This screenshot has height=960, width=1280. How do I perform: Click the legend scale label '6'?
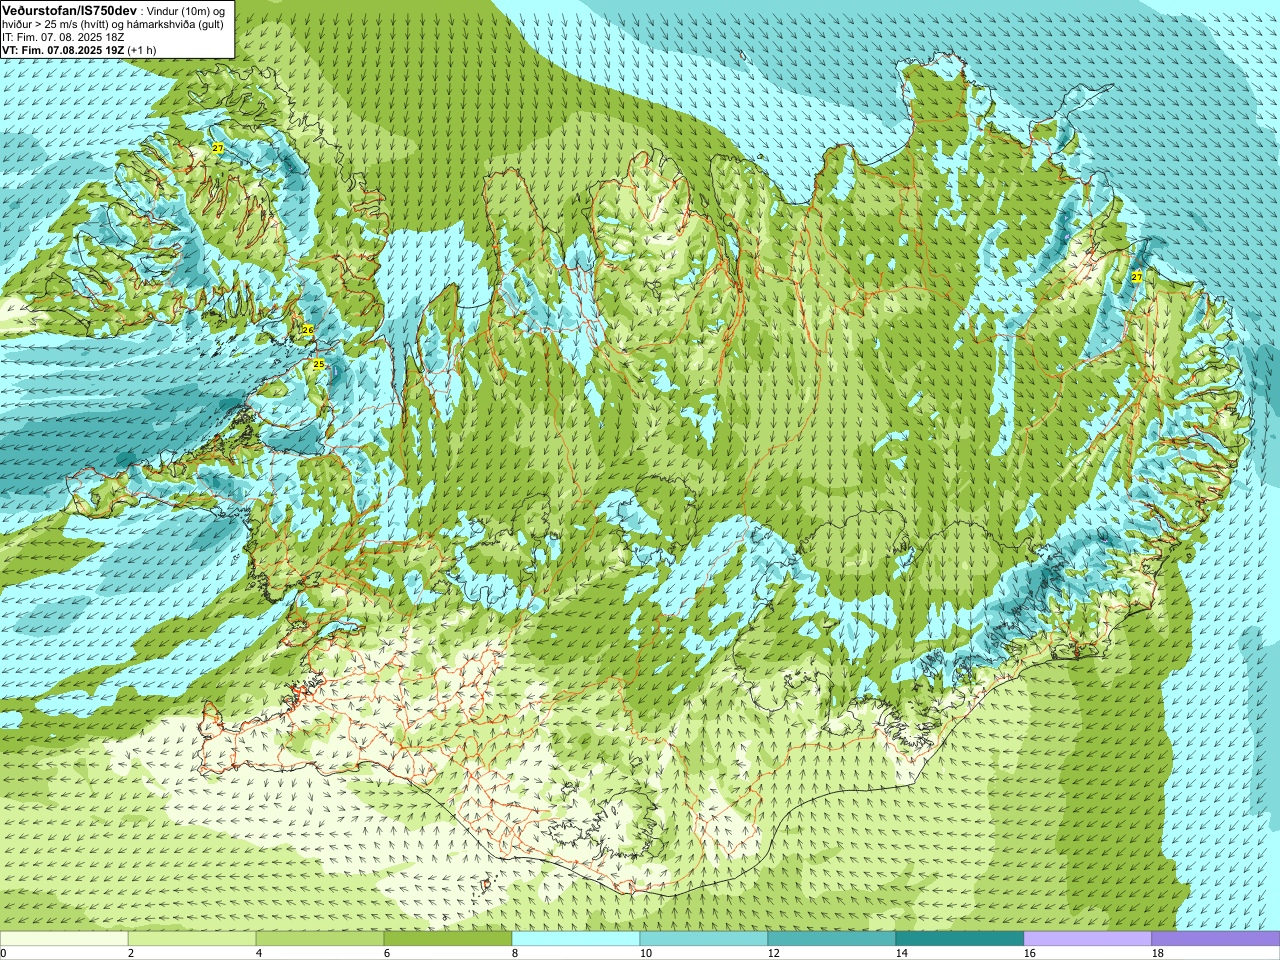tap(387, 953)
